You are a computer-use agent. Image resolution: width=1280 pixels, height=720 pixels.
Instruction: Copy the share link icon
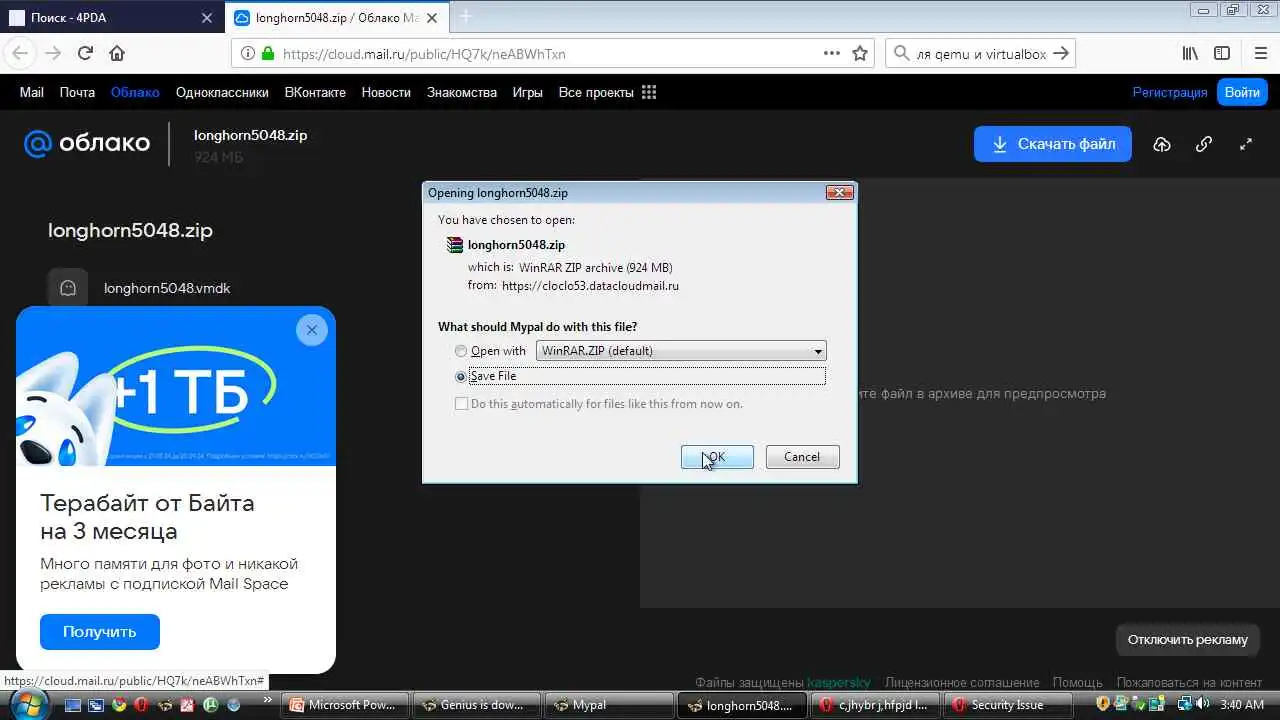[x=1204, y=144]
